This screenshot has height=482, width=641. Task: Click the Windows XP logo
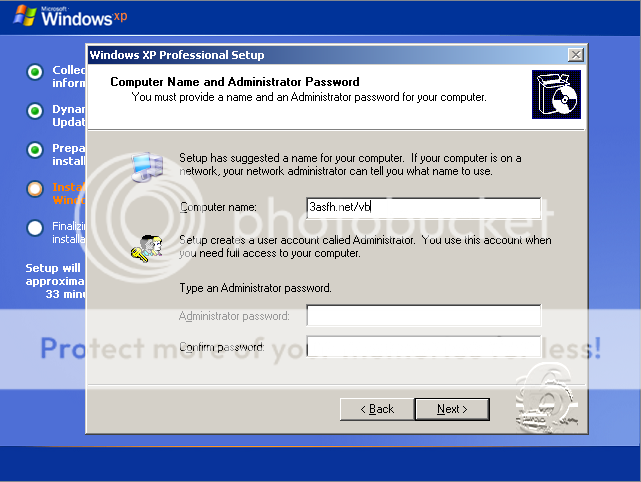[x=70, y=16]
